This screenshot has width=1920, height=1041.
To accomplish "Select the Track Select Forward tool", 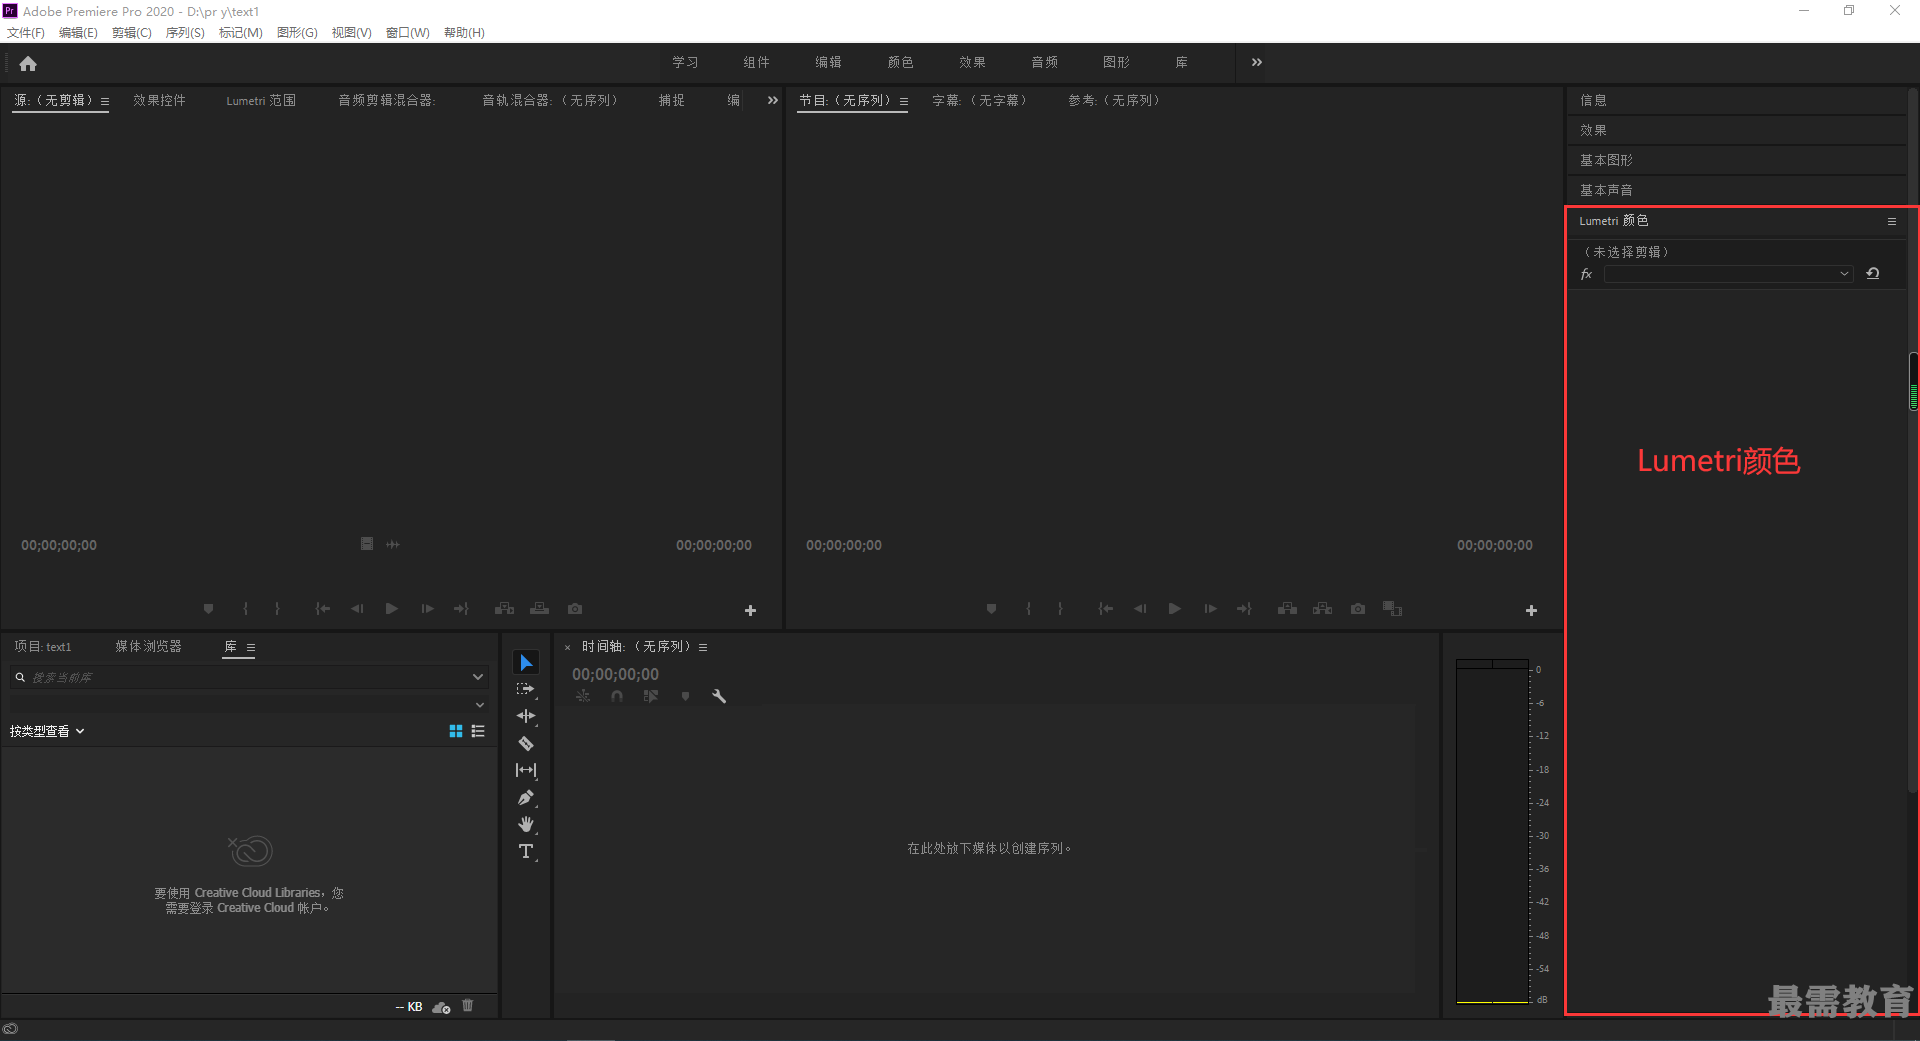I will (x=526, y=689).
